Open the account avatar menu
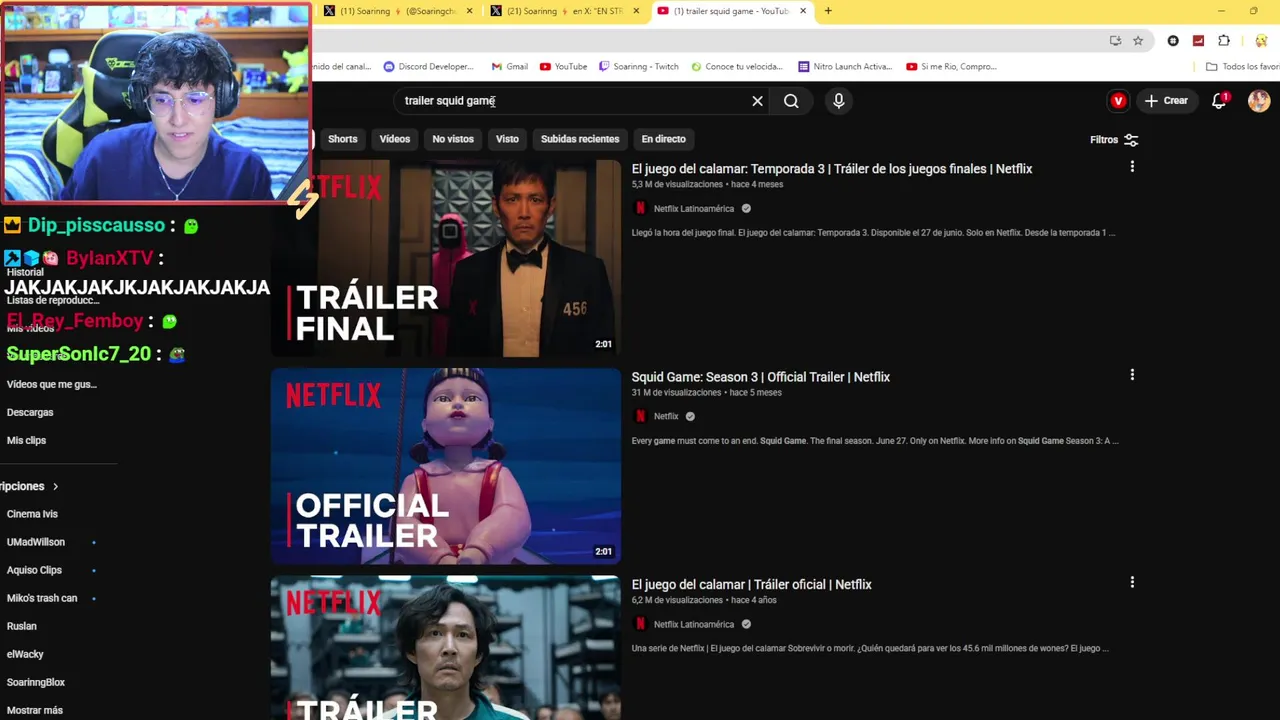The image size is (1280, 720). click(x=1259, y=101)
